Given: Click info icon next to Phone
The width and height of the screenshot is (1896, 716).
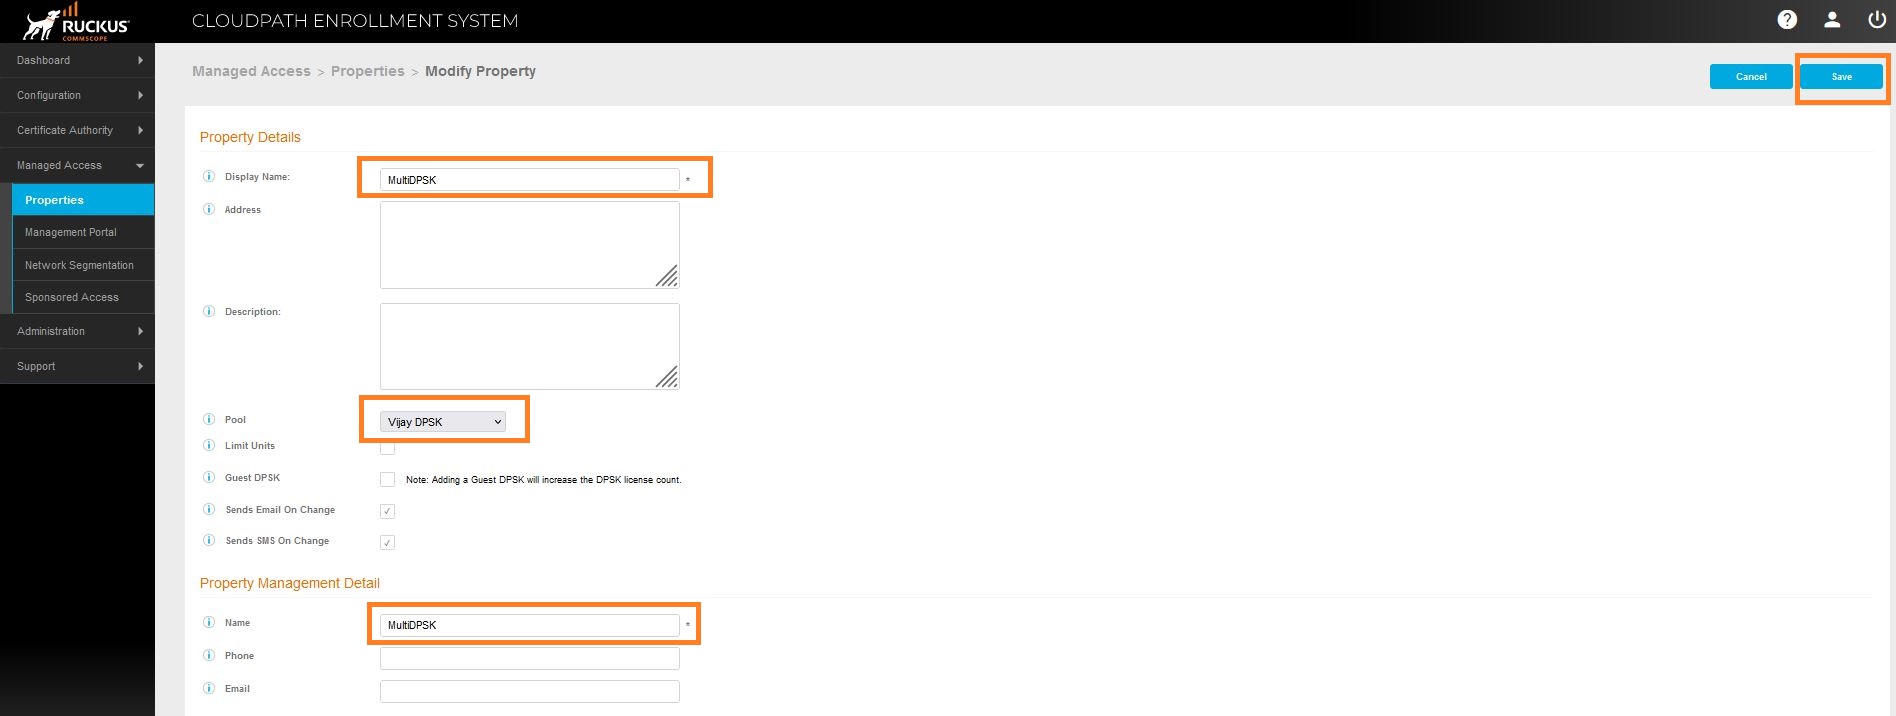Looking at the screenshot, I should coord(209,655).
